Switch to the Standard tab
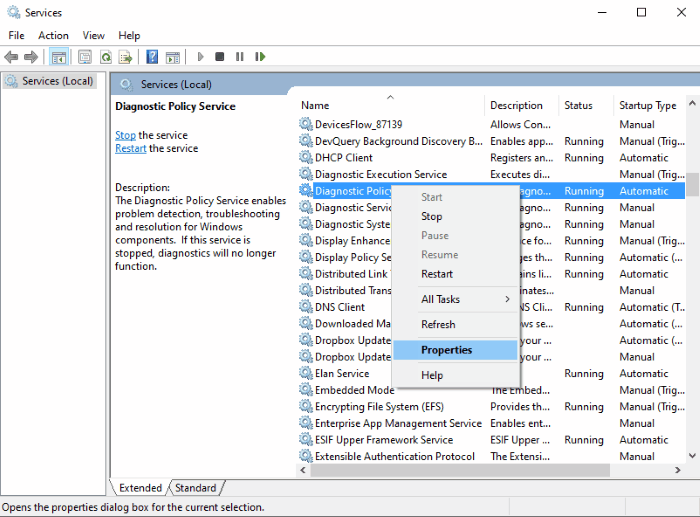Image resolution: width=700 pixels, height=517 pixels. tap(196, 488)
